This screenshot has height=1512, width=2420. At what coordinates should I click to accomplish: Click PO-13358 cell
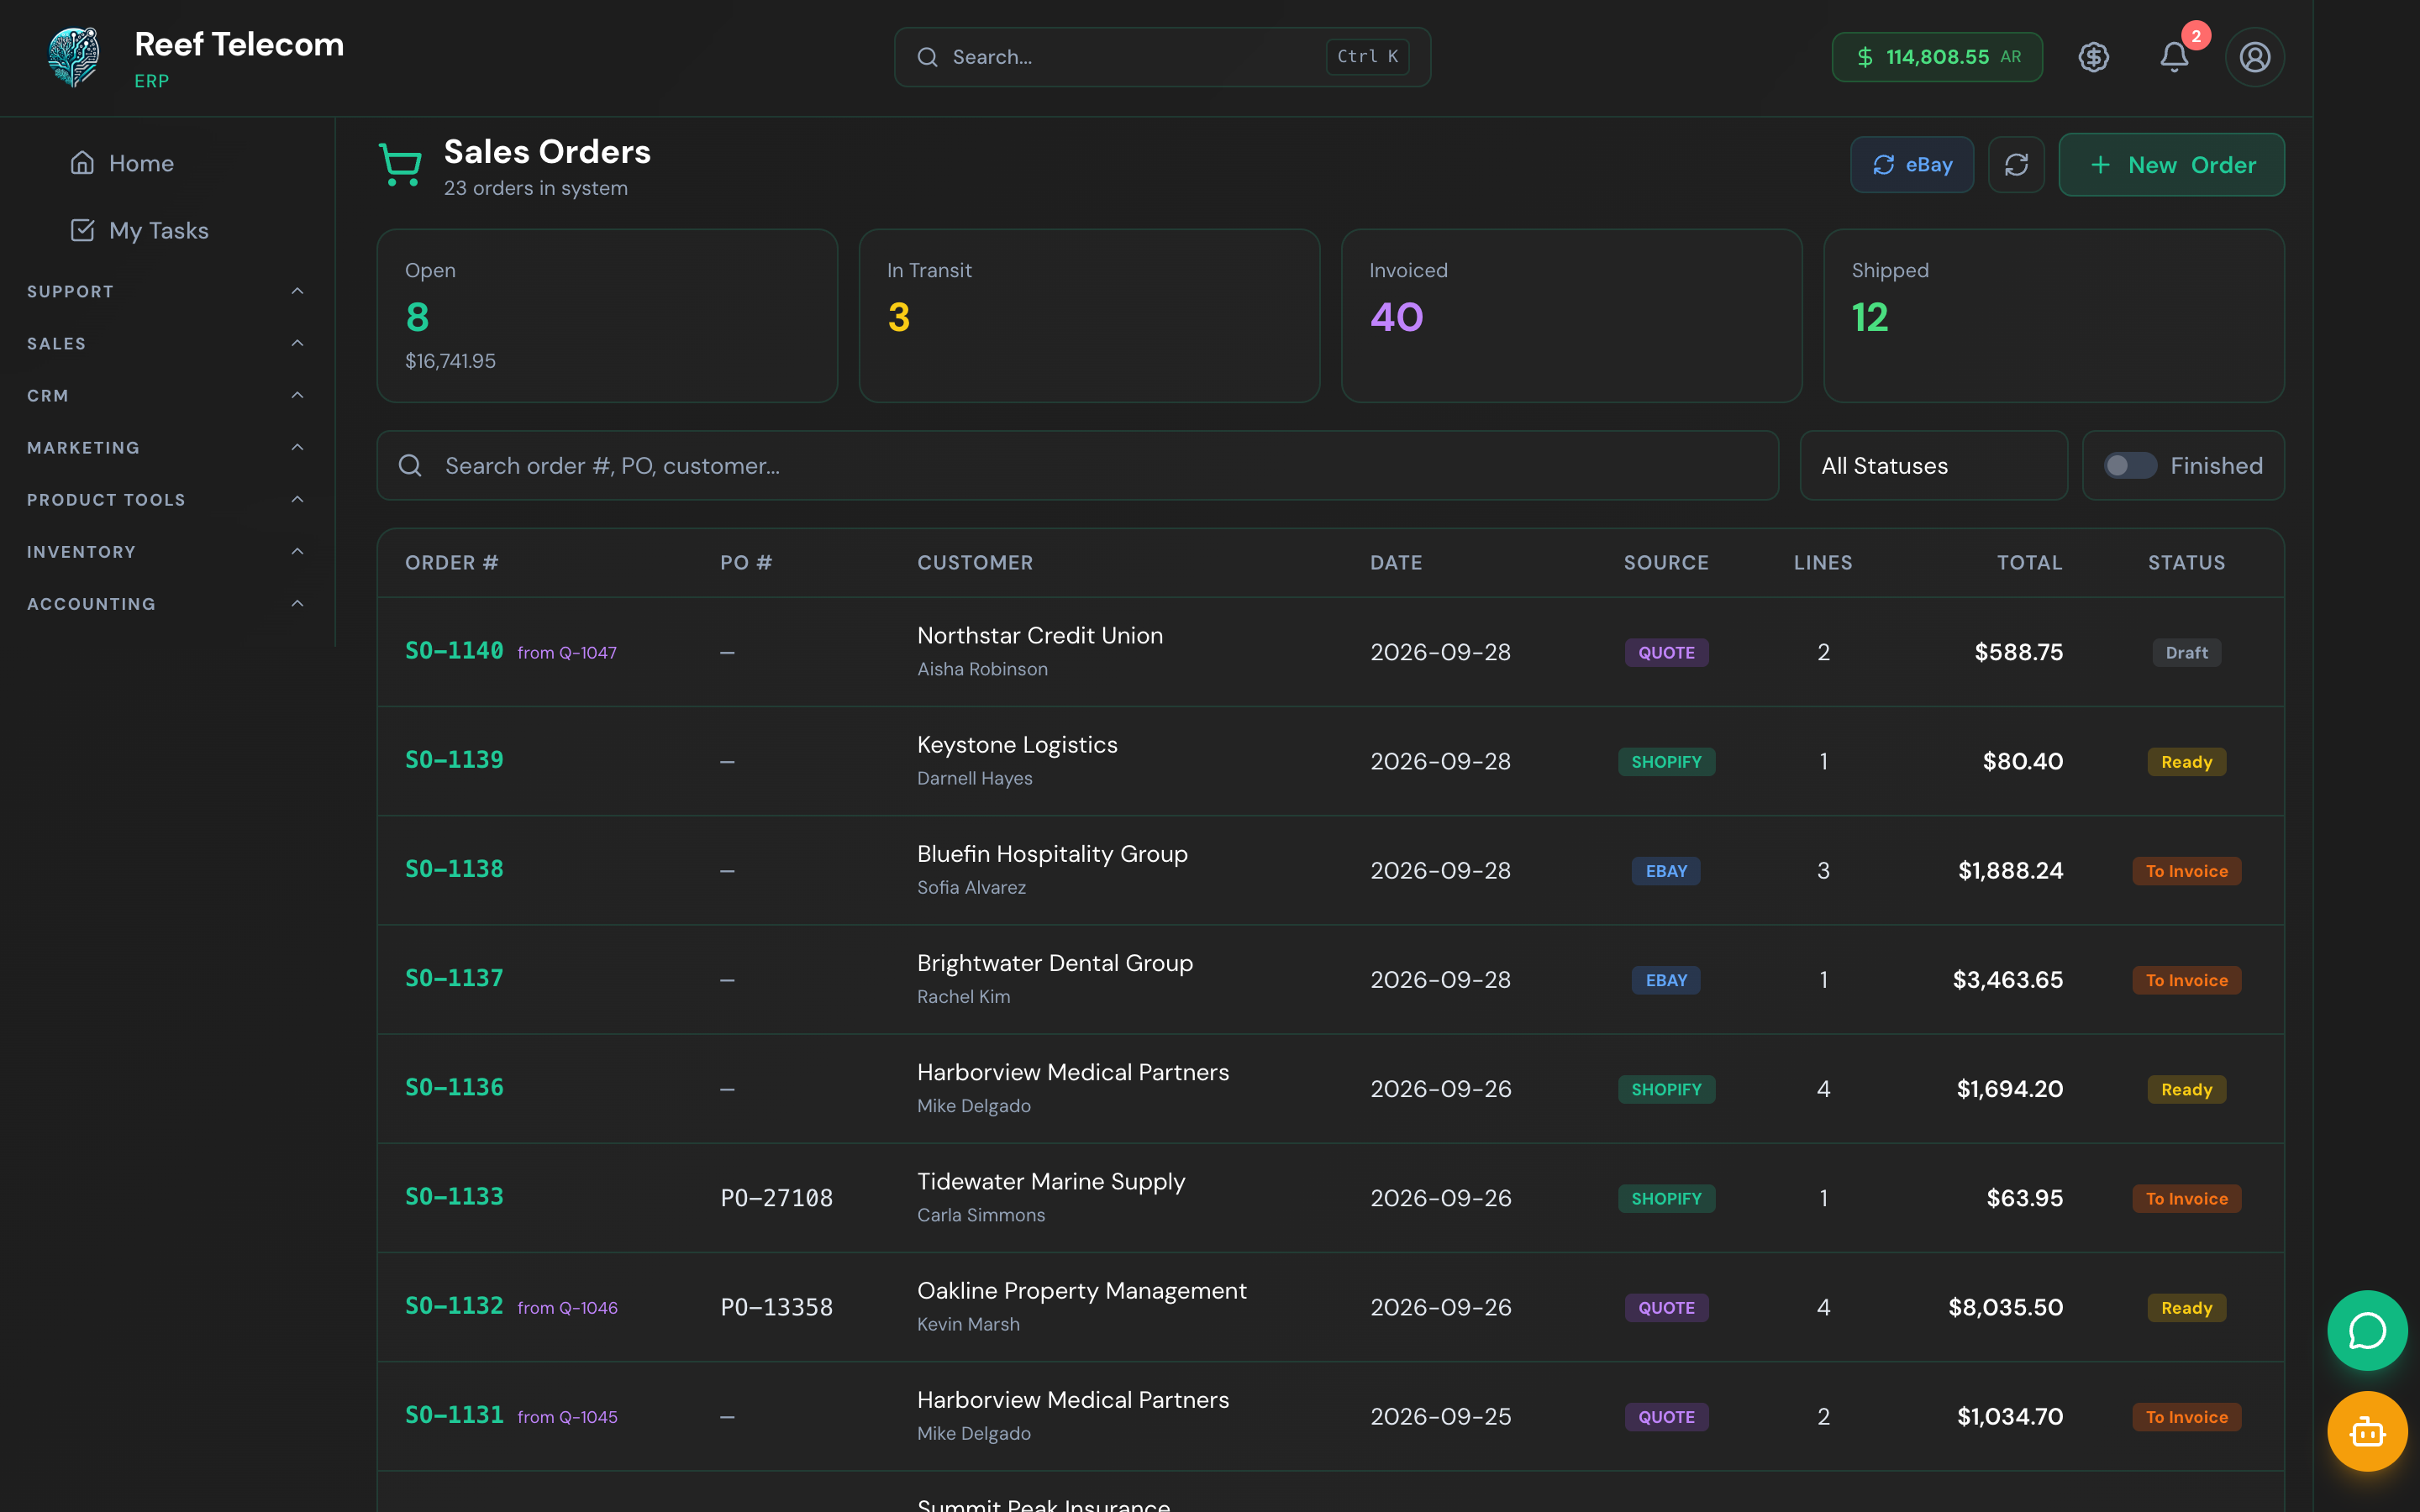pos(776,1307)
